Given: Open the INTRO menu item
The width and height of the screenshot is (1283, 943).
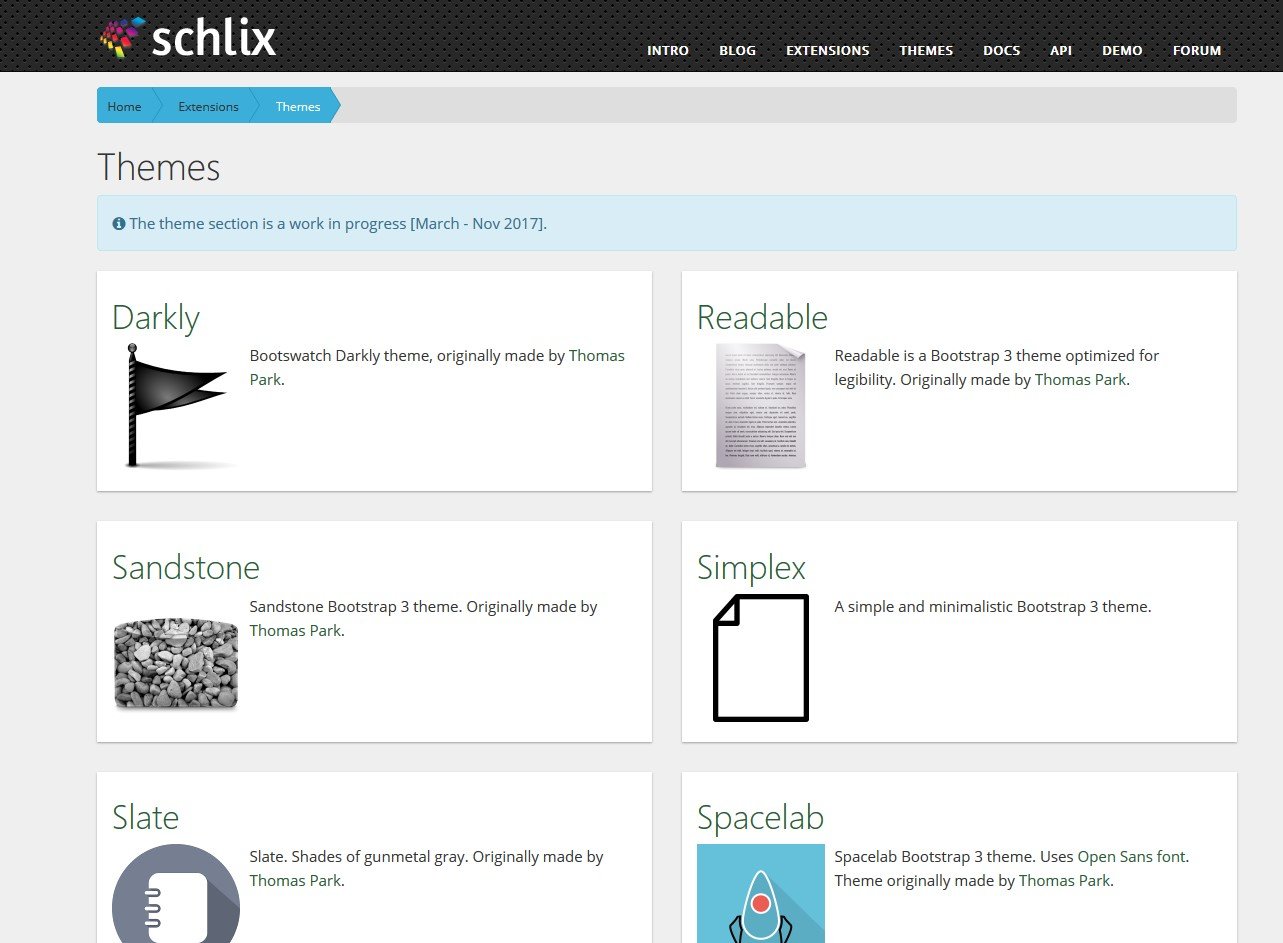Looking at the screenshot, I should 668,50.
